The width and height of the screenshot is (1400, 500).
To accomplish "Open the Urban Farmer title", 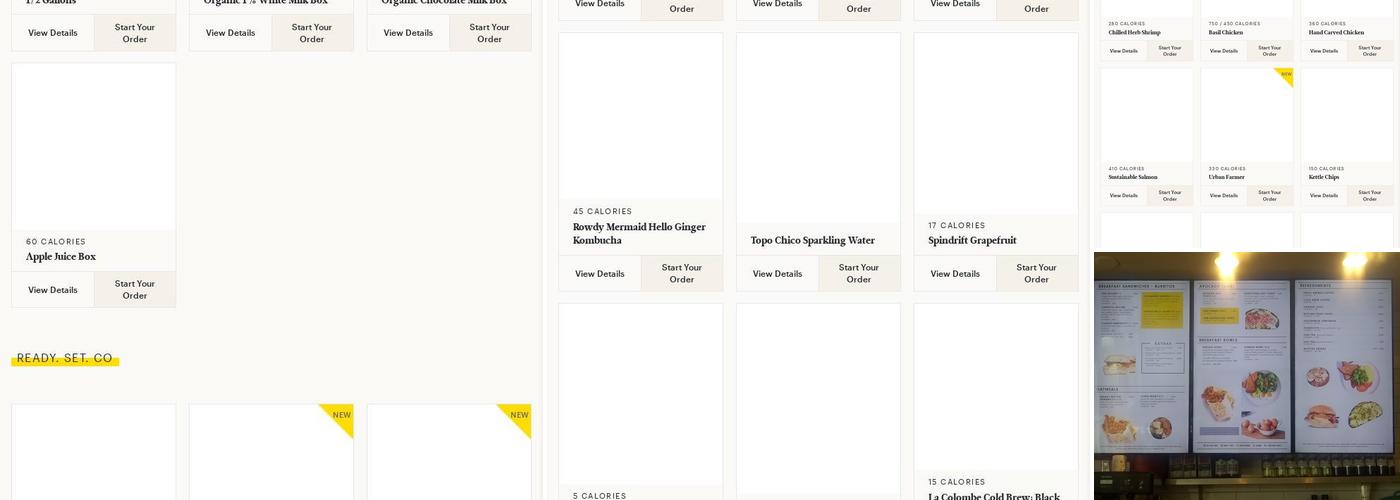I will [x=1226, y=178].
